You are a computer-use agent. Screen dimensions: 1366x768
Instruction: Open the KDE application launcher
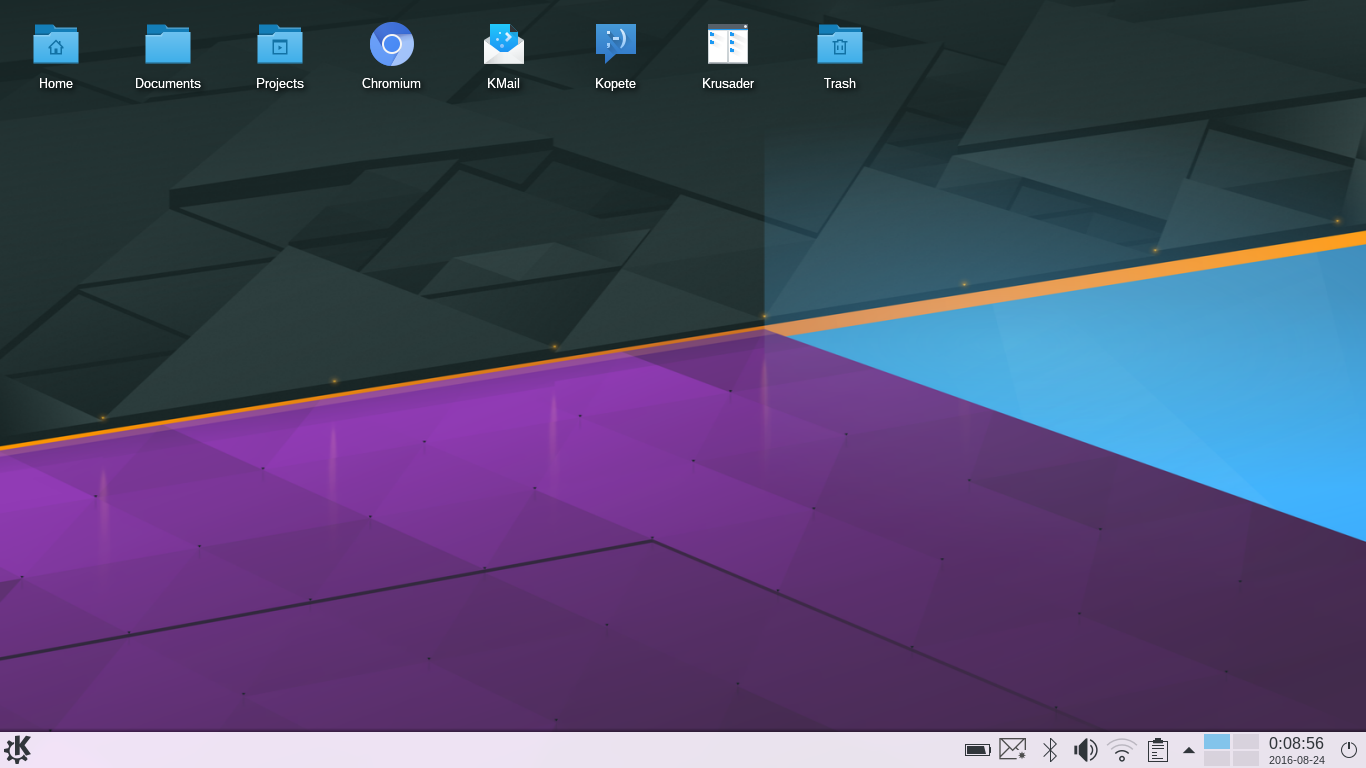point(18,750)
